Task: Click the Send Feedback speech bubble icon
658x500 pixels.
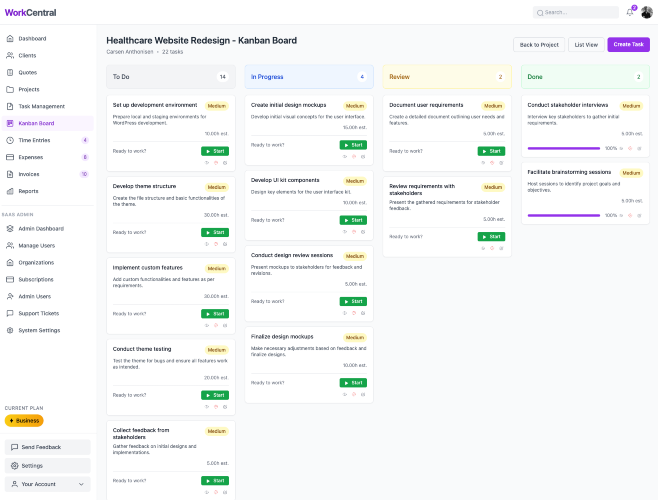Action: tap(13, 447)
